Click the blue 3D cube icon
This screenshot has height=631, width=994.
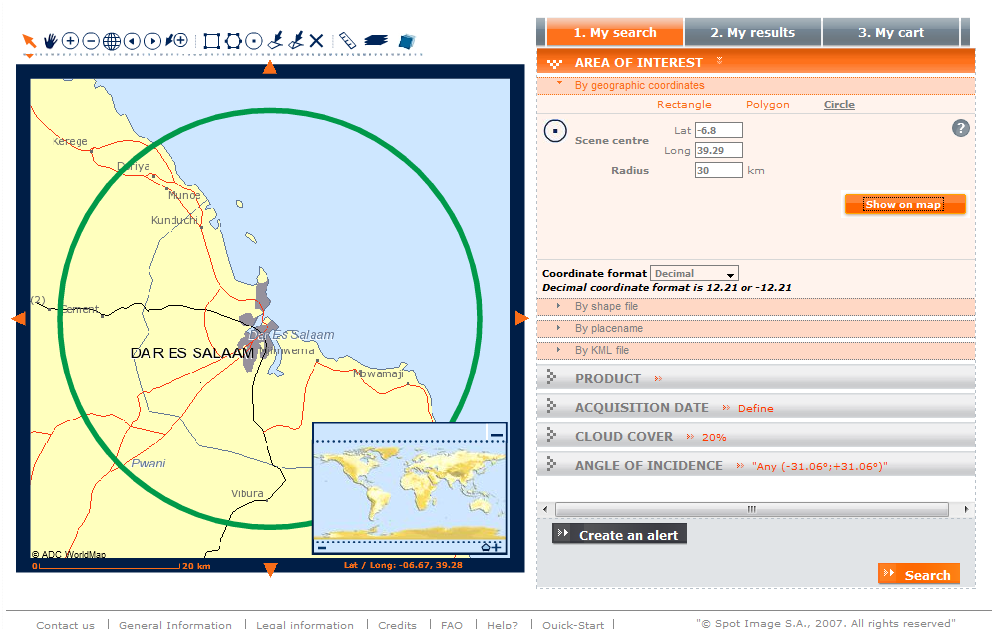pos(406,41)
